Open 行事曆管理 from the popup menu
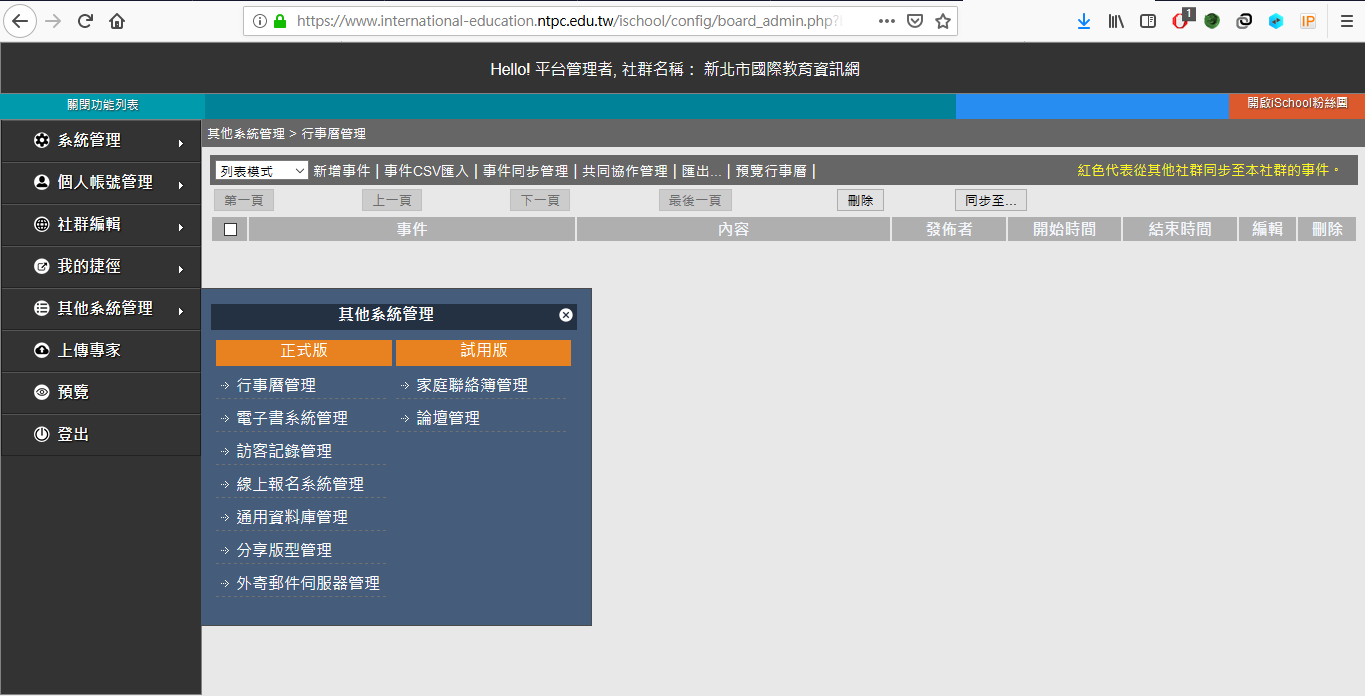This screenshot has height=696, width=1365. 276,385
